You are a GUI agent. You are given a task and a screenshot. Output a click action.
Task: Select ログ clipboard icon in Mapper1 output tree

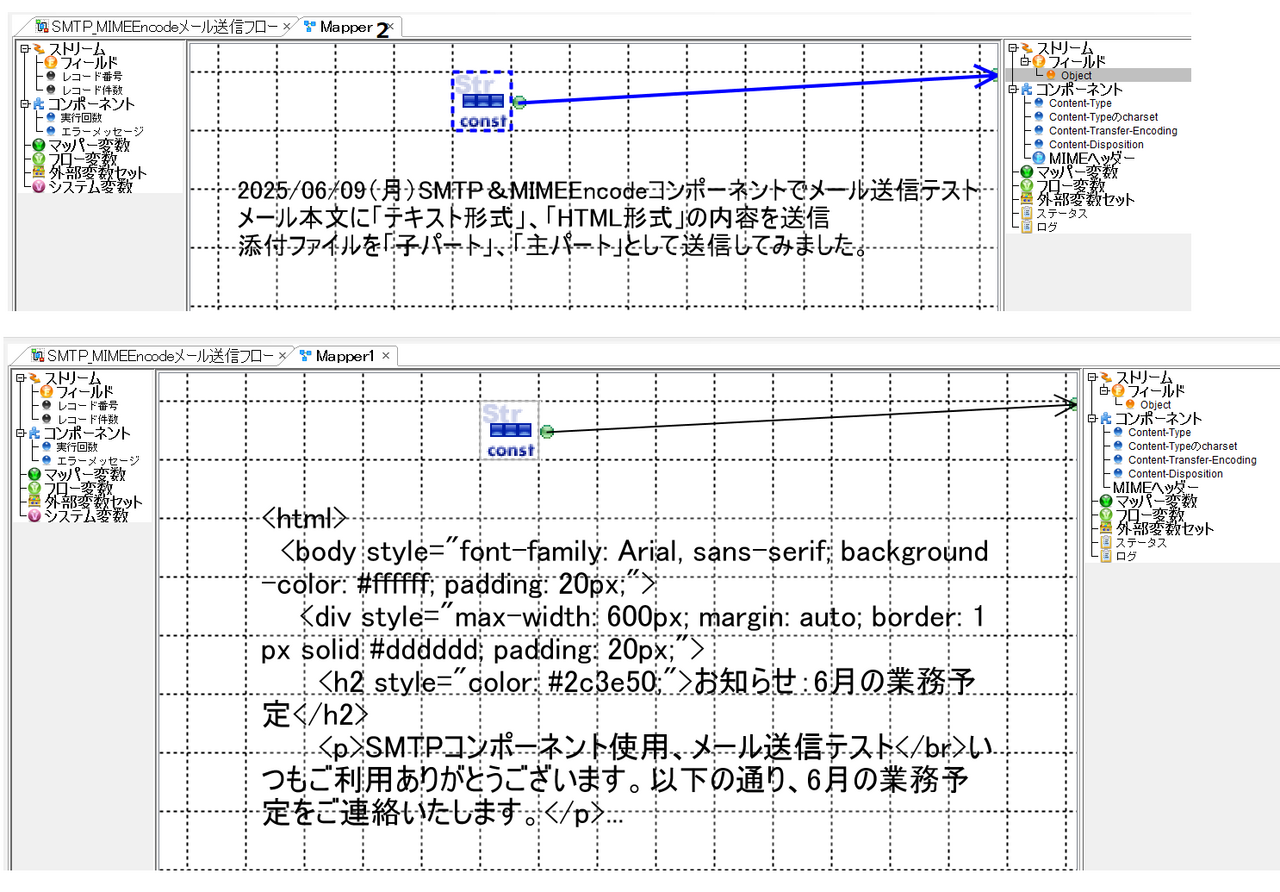[1106, 556]
